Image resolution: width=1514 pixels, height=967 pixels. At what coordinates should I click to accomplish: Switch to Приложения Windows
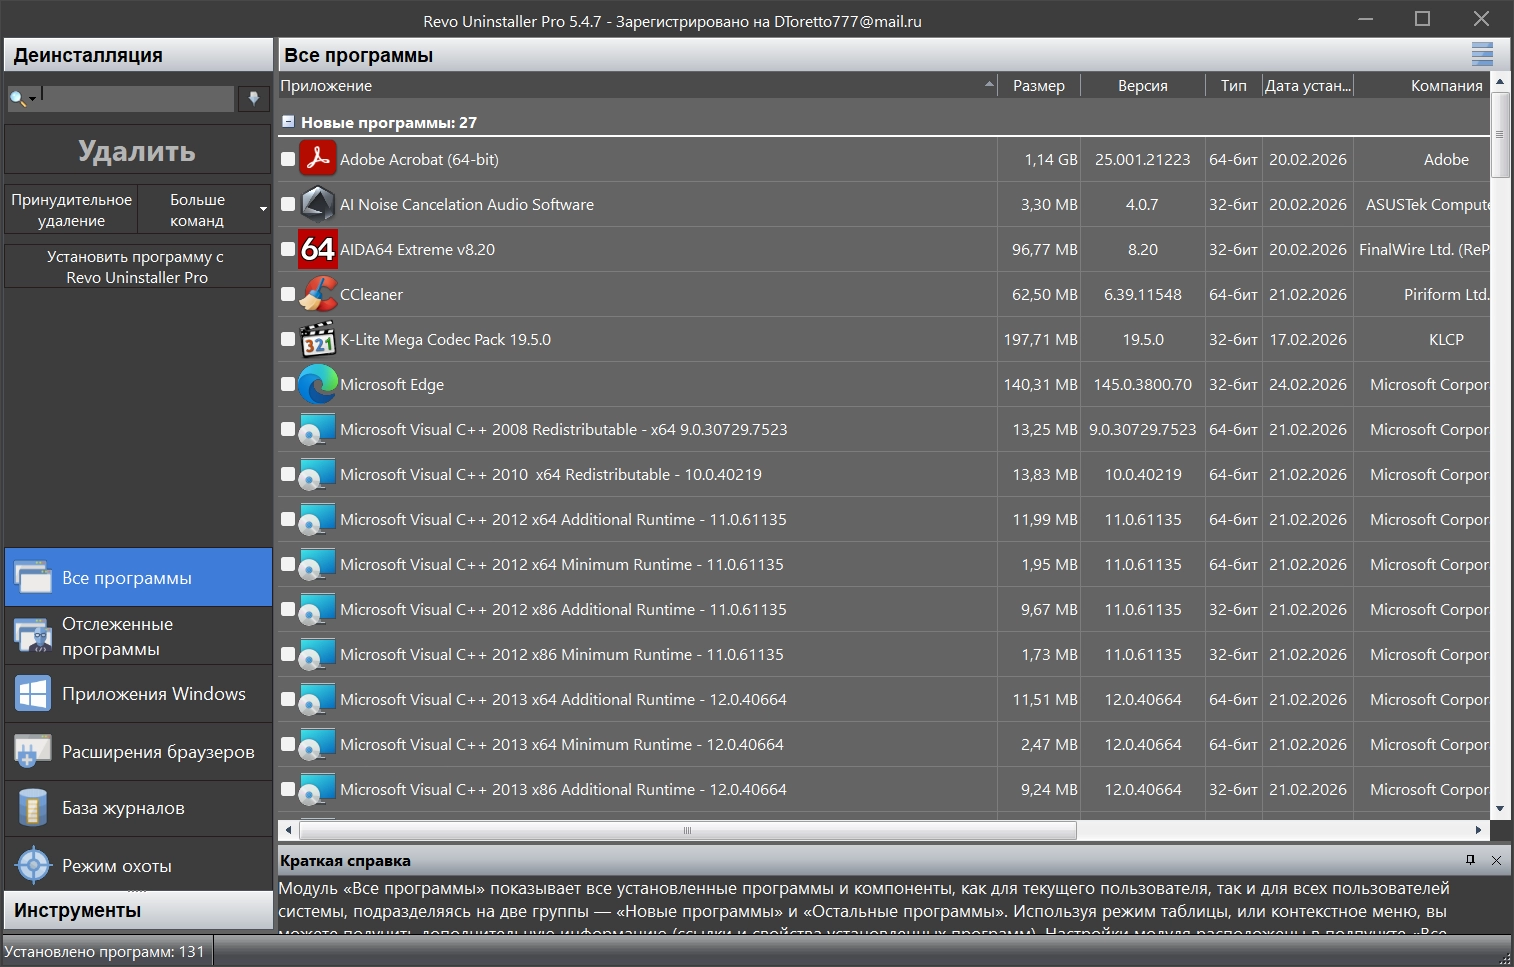(x=138, y=694)
